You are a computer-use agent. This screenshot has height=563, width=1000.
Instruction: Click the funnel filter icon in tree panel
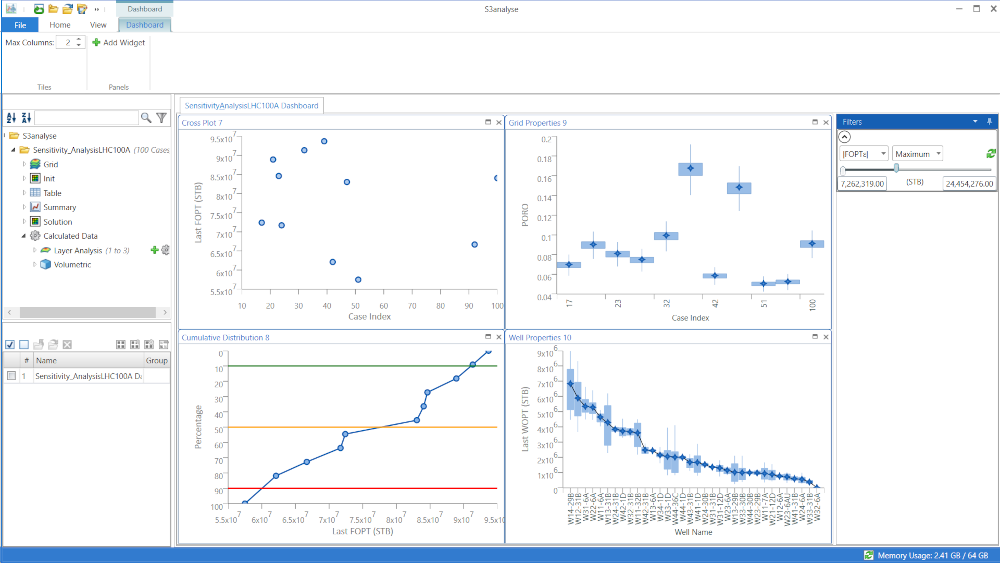click(161, 118)
